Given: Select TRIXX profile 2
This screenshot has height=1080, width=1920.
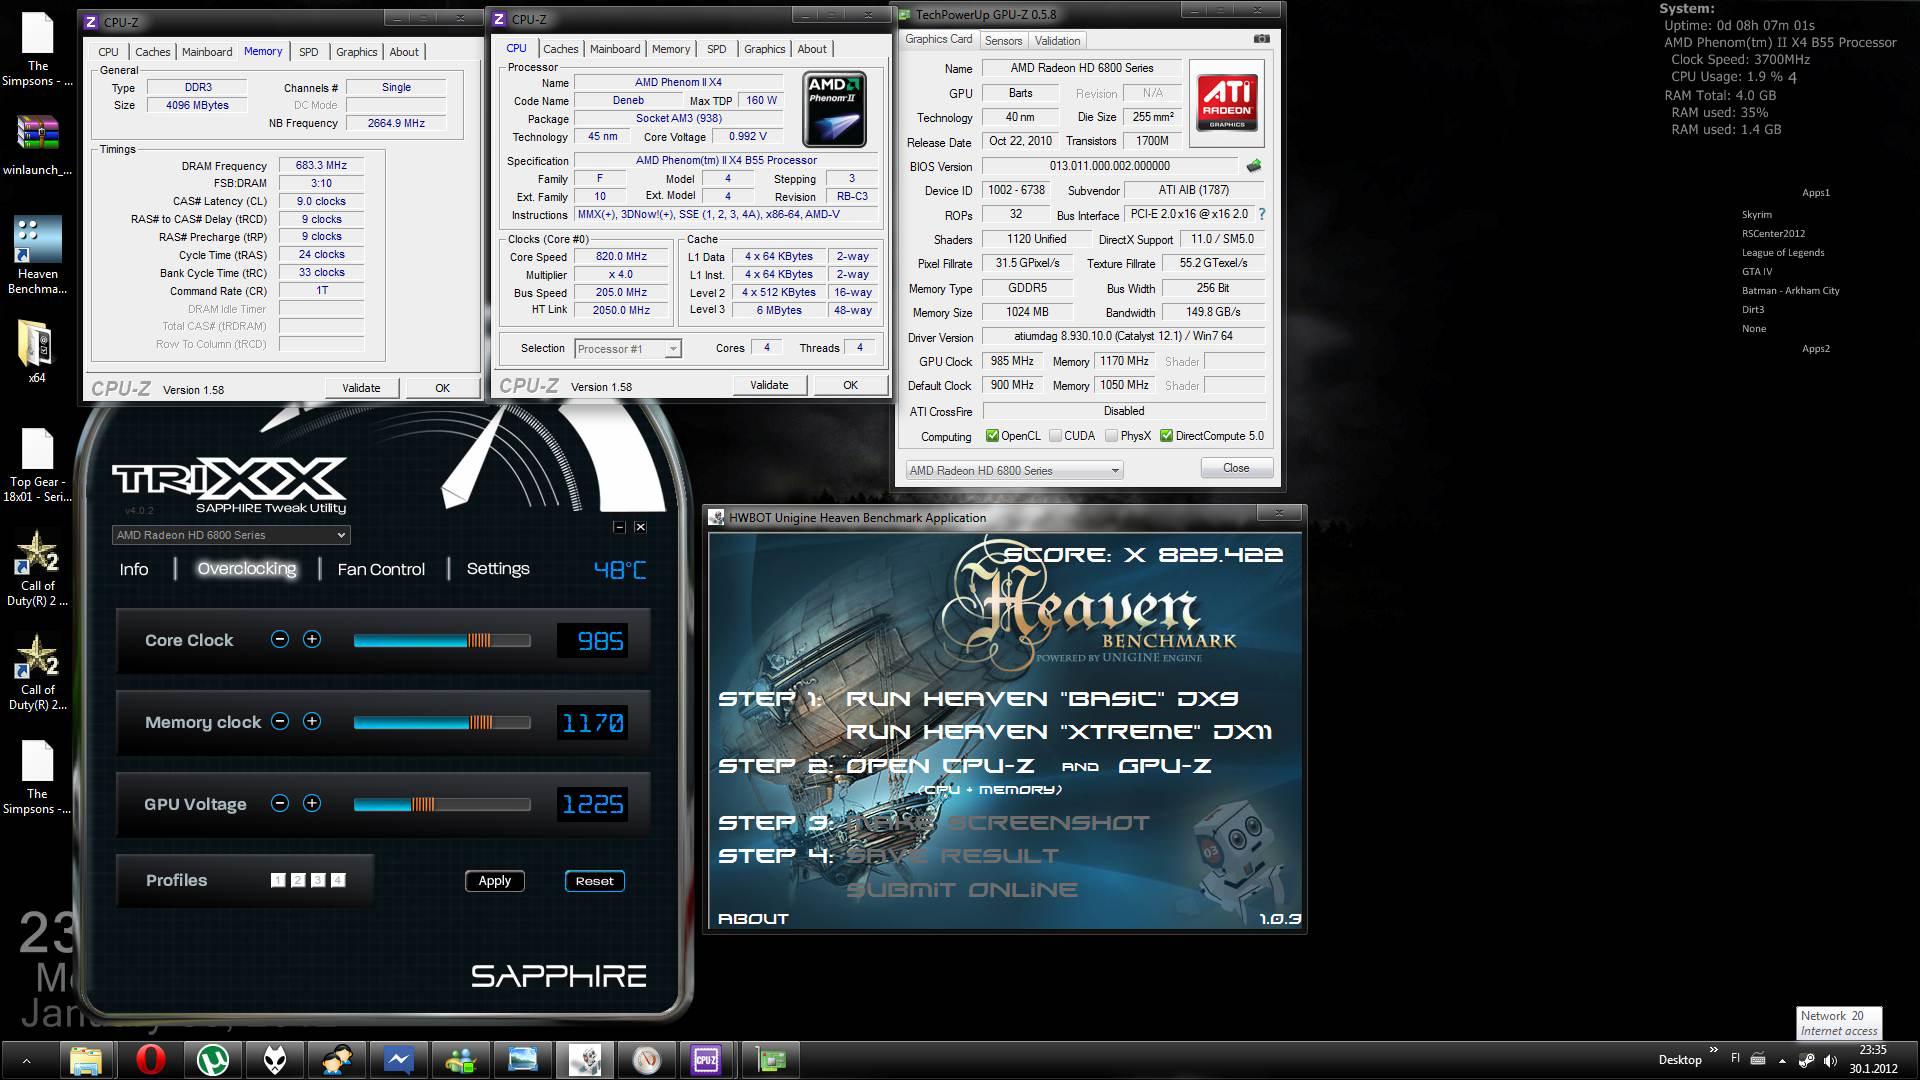Looking at the screenshot, I should pyautogui.click(x=298, y=880).
